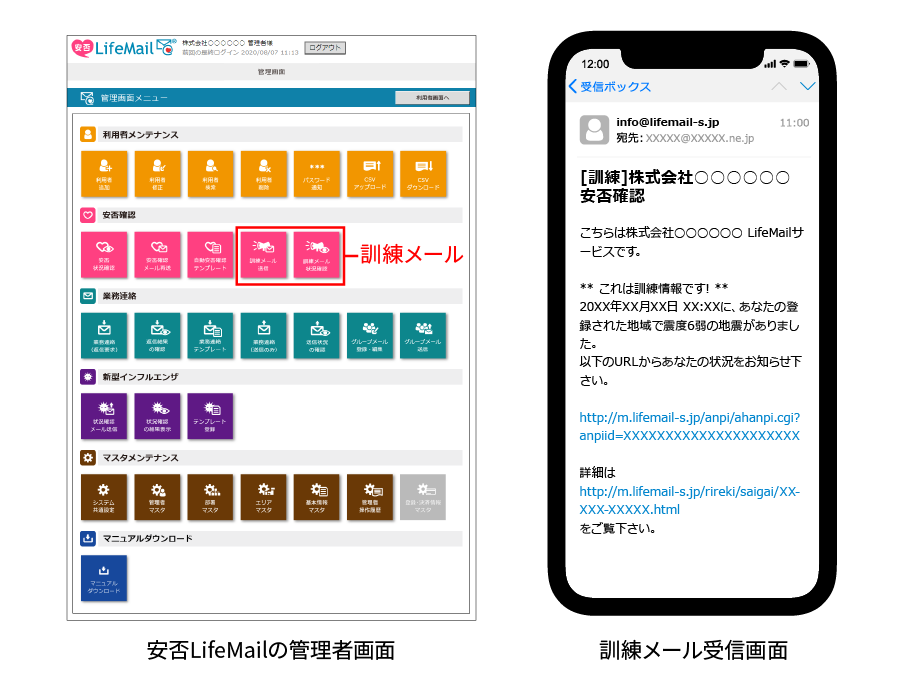
Task: Open the システム共通設定 tile
Action: 104,497
